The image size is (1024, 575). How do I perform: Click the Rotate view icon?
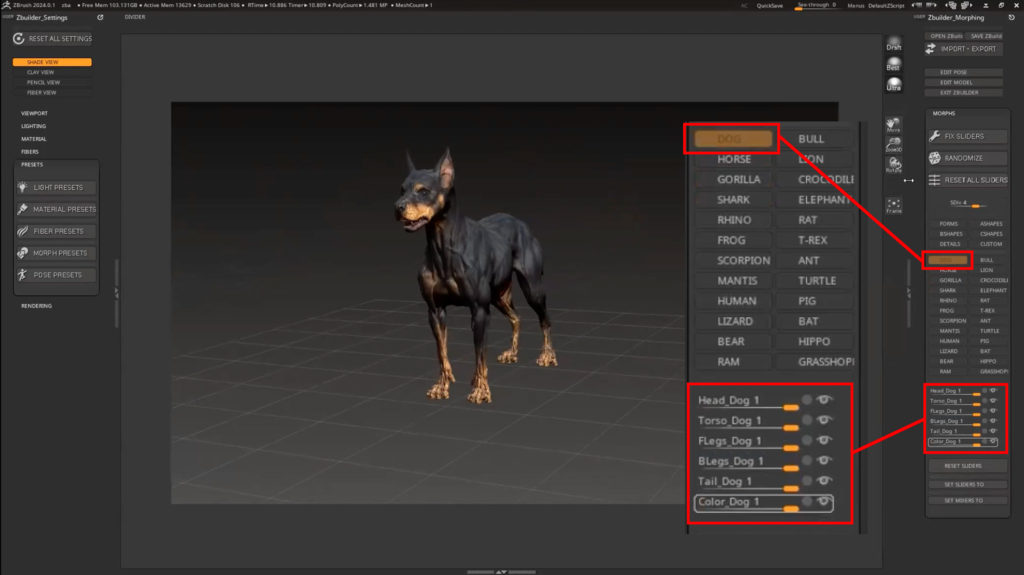(x=893, y=165)
